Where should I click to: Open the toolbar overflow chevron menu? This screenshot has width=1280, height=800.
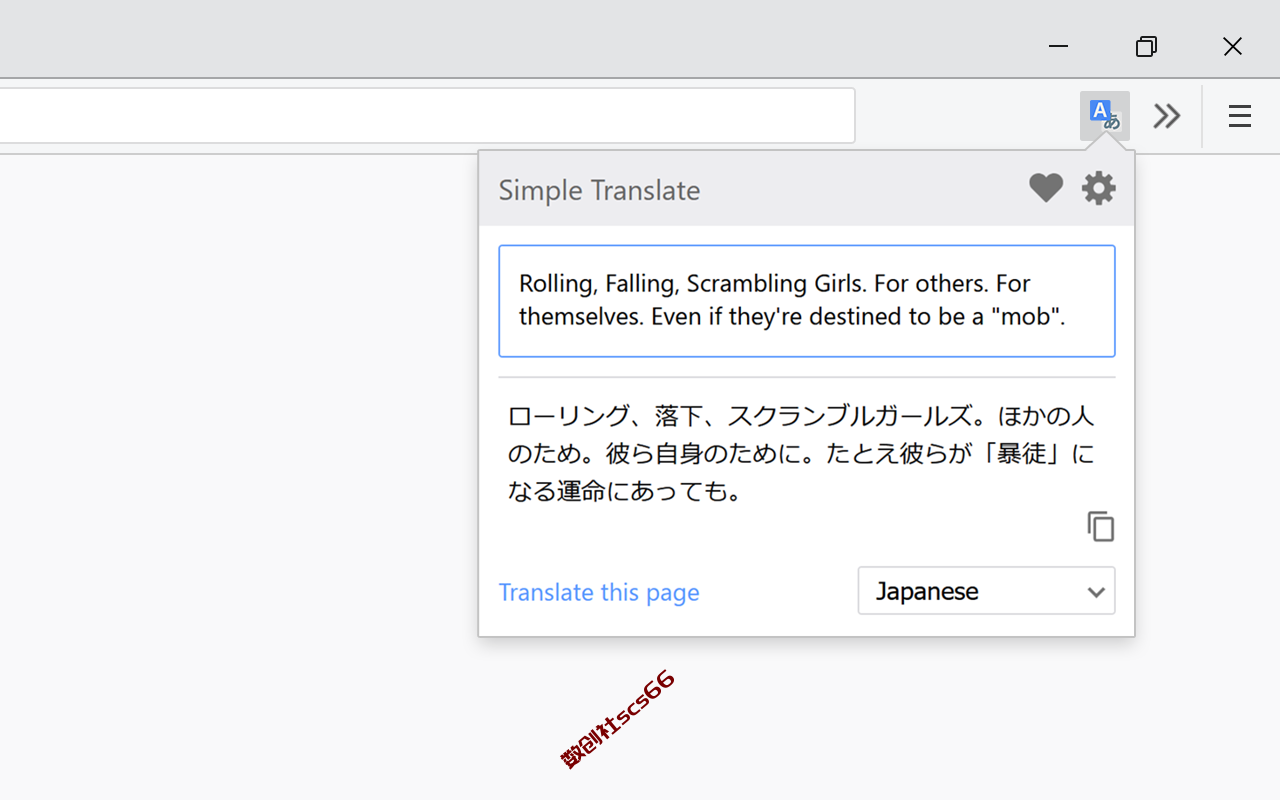(1167, 116)
